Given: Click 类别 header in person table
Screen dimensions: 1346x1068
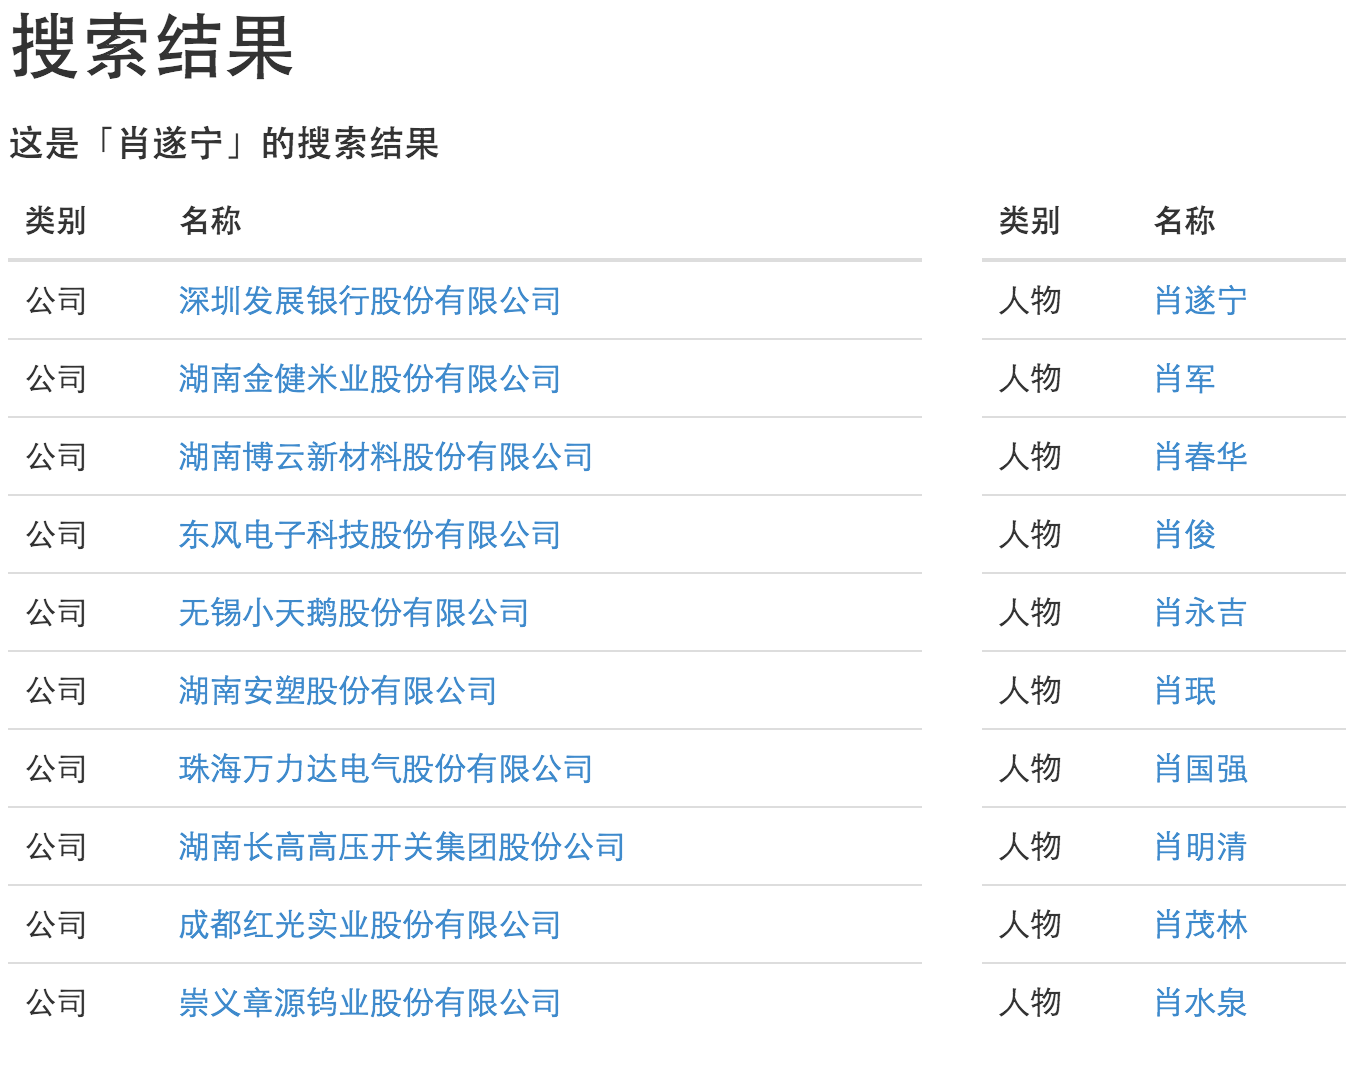Looking at the screenshot, I should pyautogui.click(x=1029, y=221).
